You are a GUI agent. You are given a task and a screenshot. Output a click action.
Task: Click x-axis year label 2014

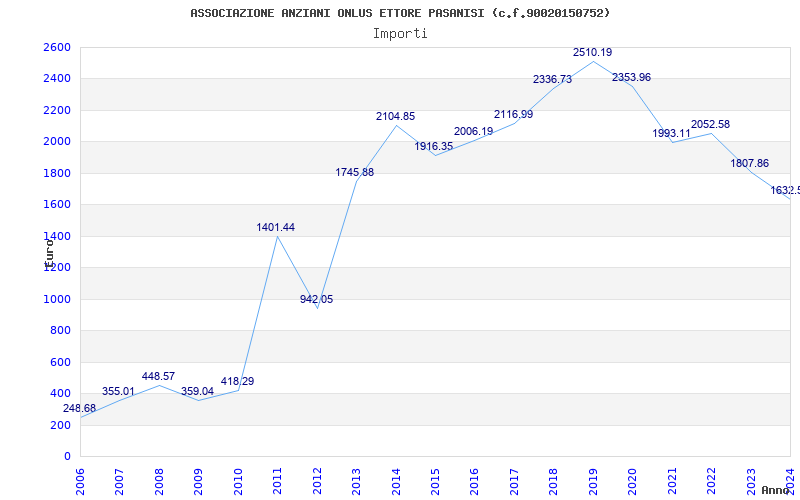click(396, 481)
